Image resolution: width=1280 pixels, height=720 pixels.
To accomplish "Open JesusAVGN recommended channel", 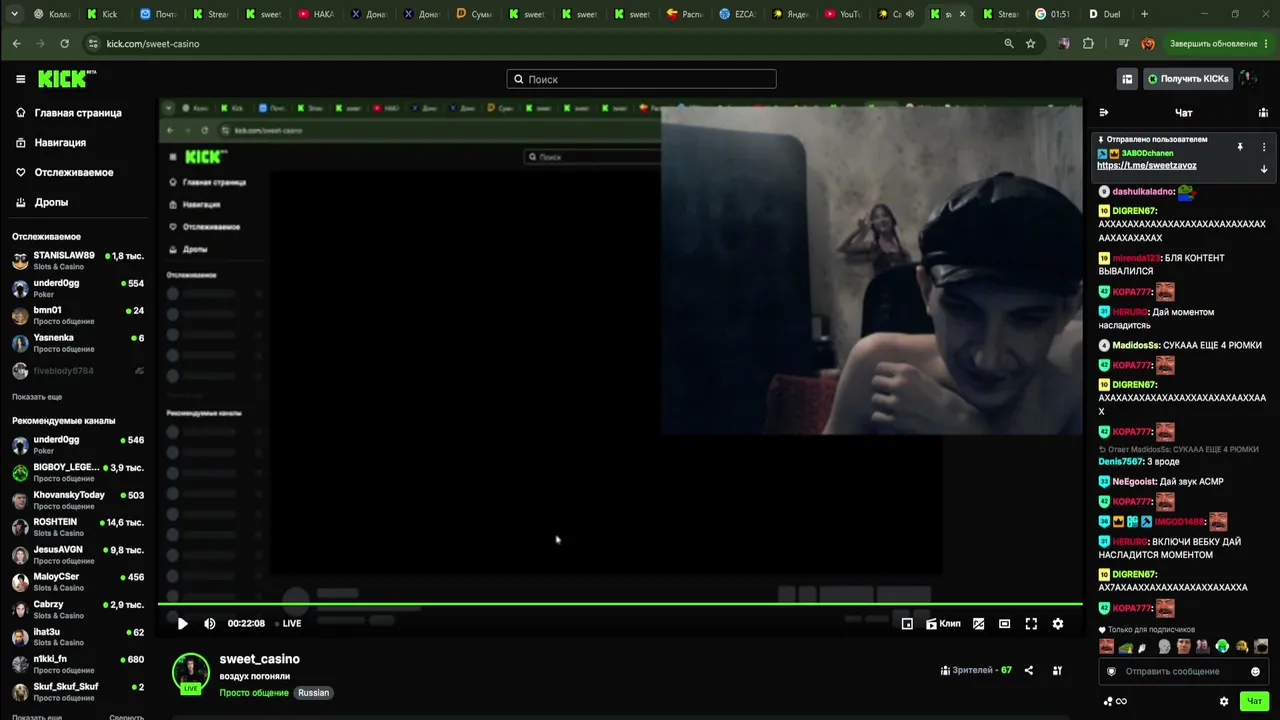I will point(79,555).
